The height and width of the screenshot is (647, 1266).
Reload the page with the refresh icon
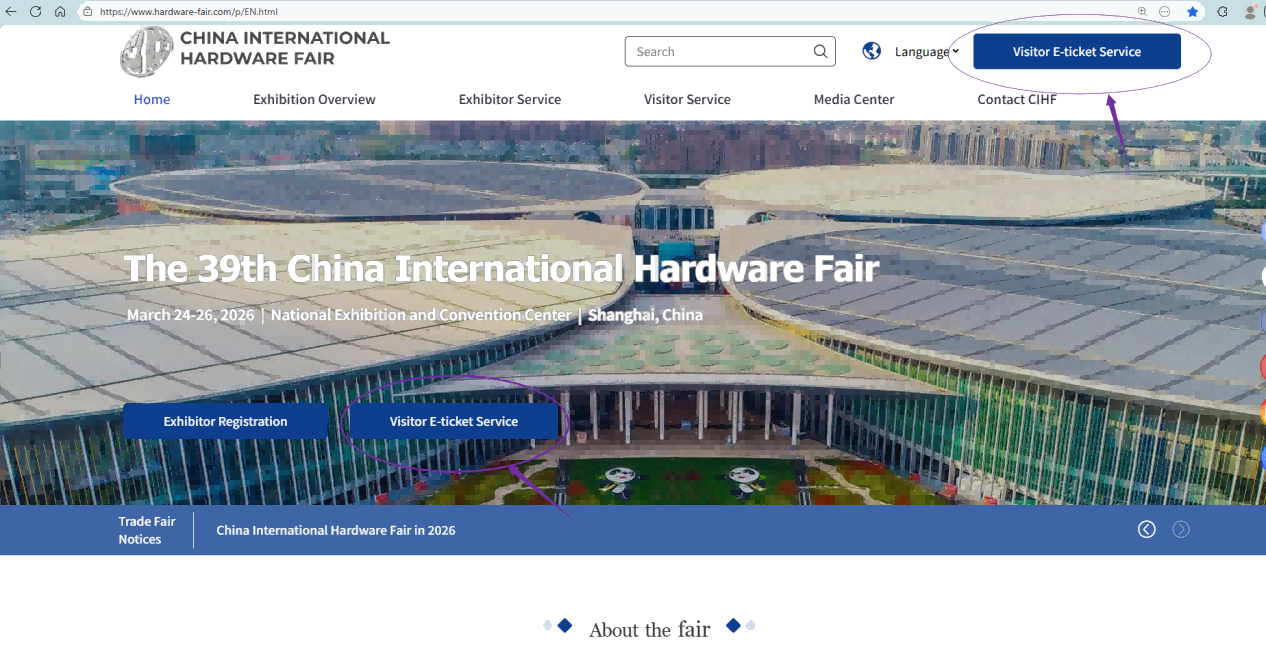click(36, 11)
